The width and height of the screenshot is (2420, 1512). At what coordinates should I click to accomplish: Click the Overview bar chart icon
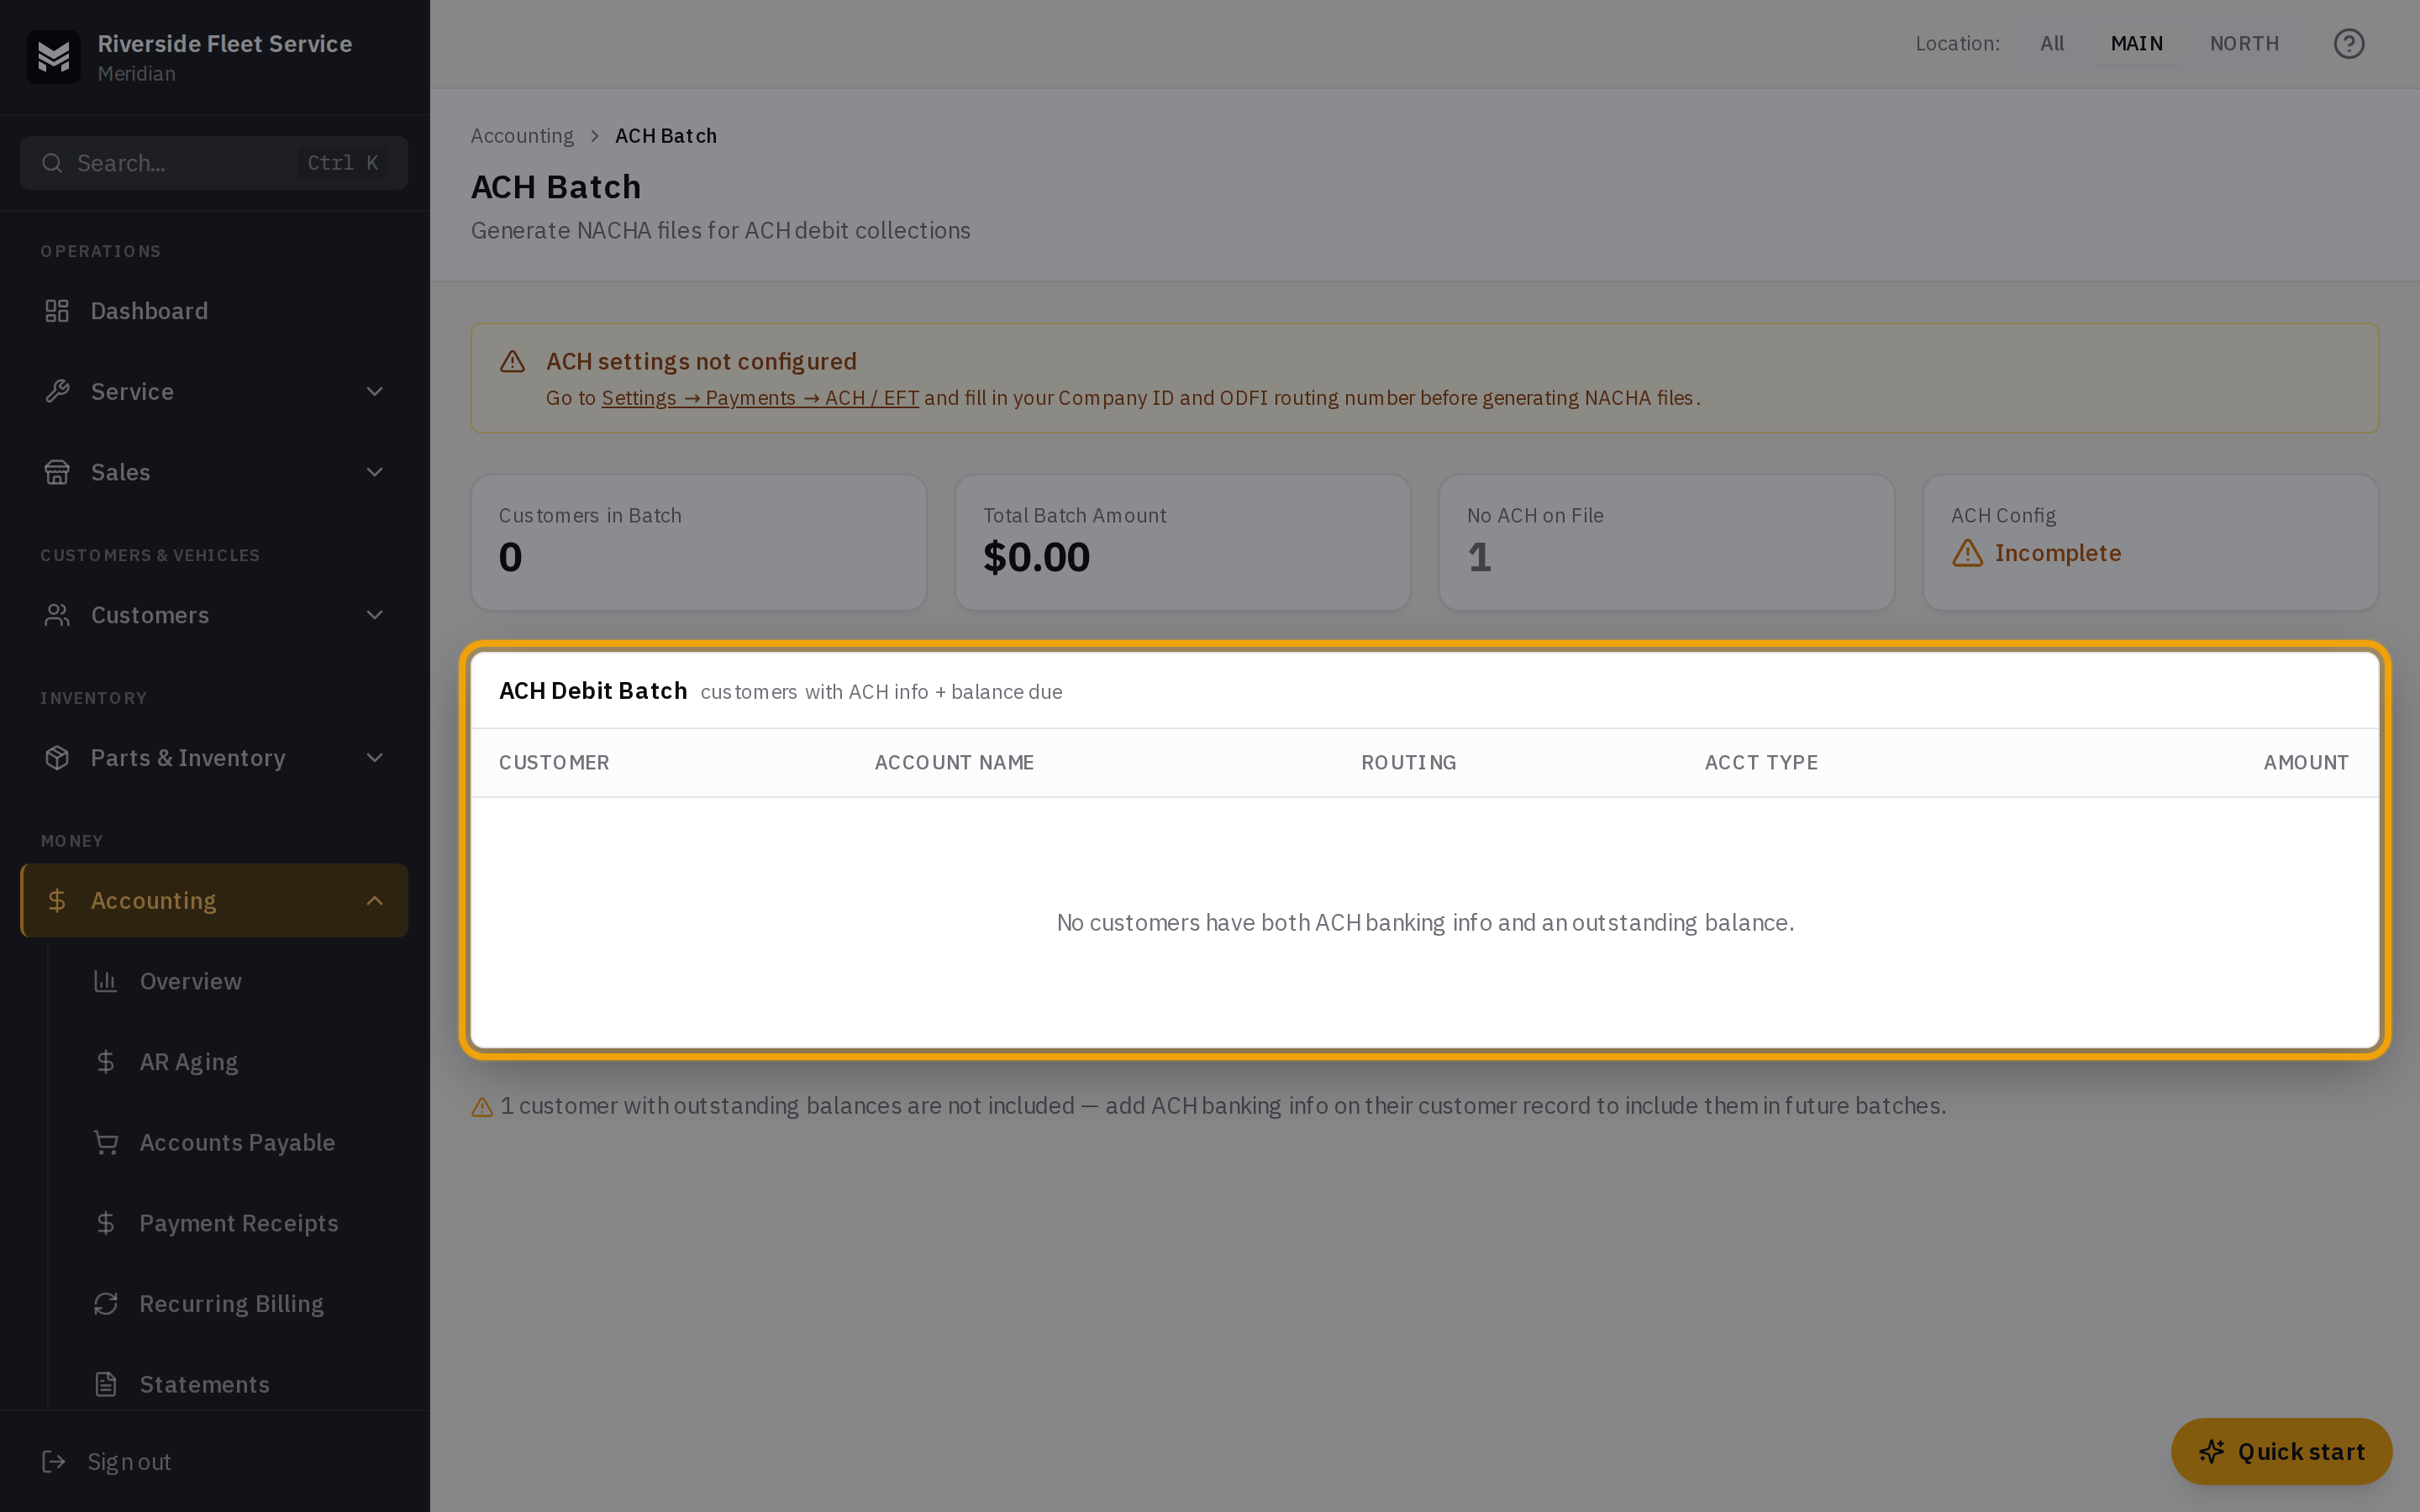[106, 981]
